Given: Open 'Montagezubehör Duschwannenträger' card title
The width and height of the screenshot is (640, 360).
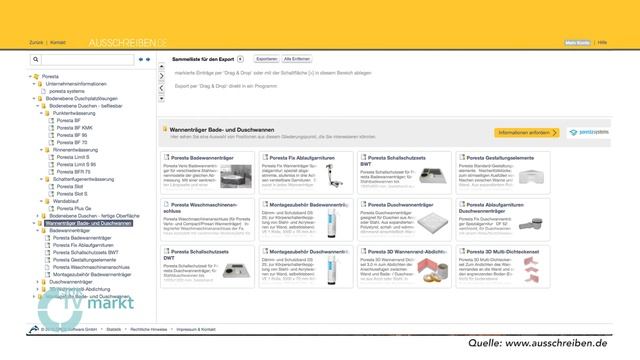Looking at the screenshot, I should pos(309,251).
